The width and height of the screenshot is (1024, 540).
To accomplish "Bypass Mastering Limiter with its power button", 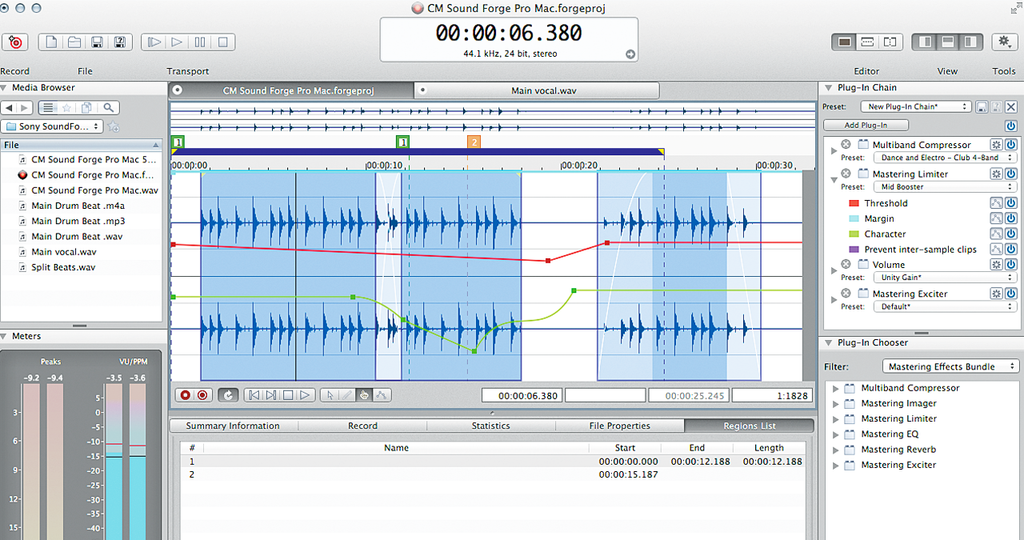I will coord(1011,174).
